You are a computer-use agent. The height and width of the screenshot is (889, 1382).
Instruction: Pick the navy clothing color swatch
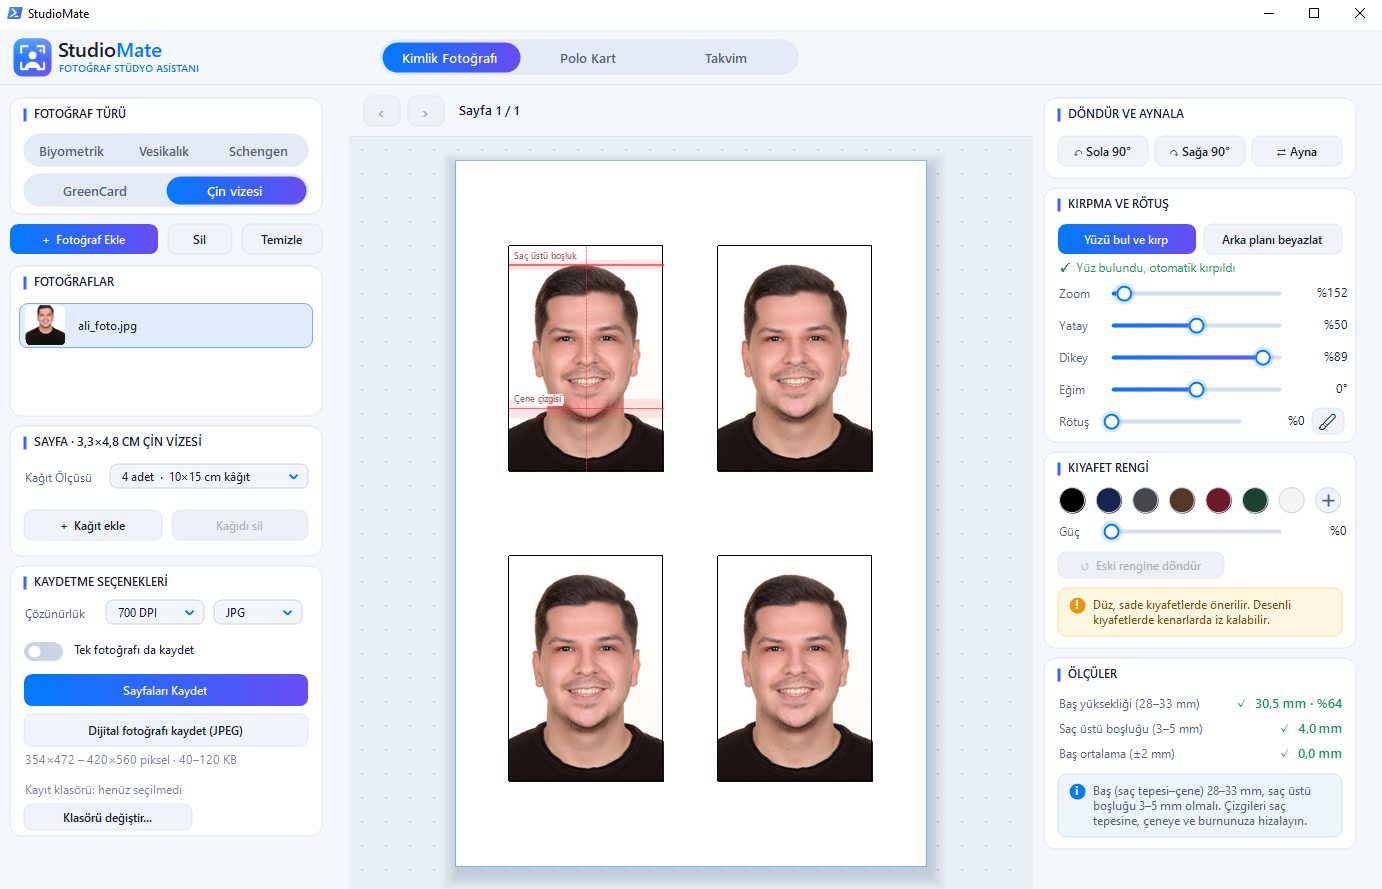[x=1108, y=500]
